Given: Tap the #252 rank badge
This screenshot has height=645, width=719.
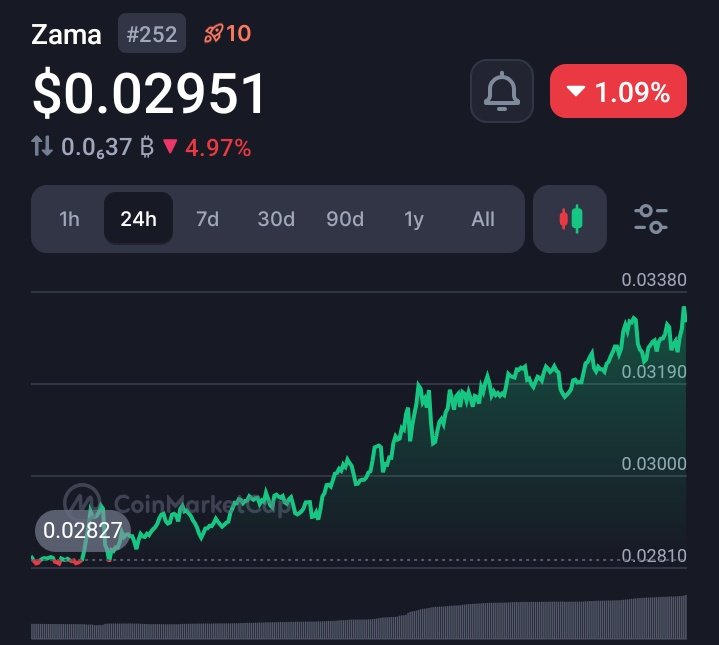Looking at the screenshot, I should click(152, 33).
